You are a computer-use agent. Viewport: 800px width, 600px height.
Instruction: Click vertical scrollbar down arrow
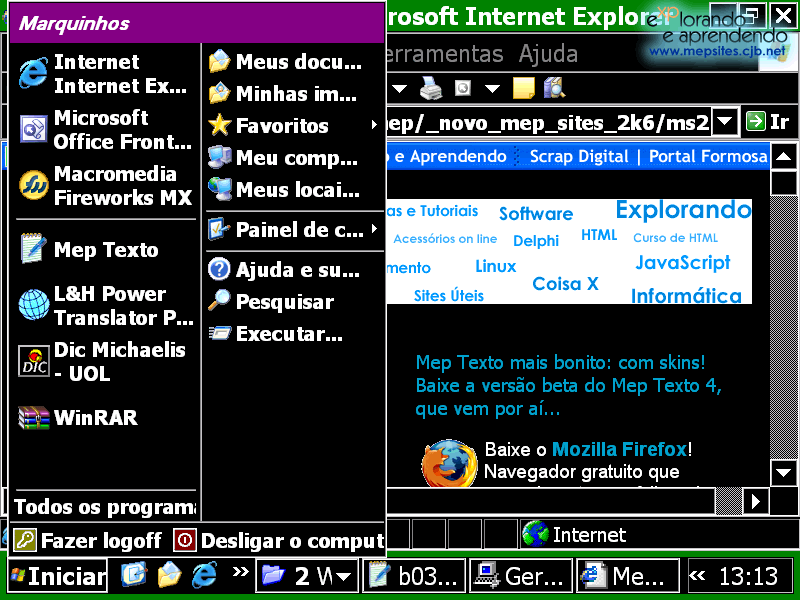click(783, 472)
